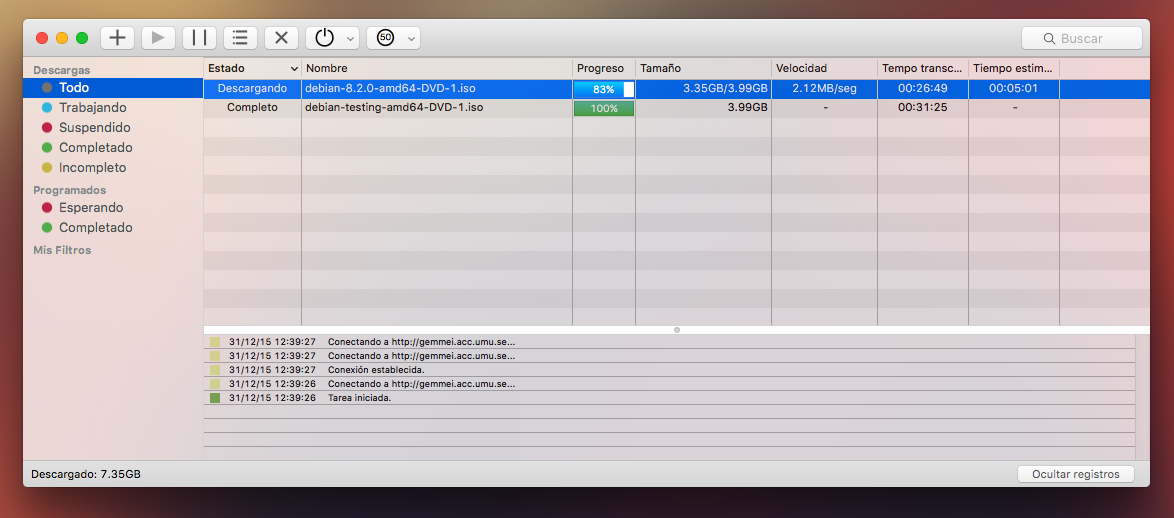Pause the download with the pause icon
1174x518 pixels.
pos(199,38)
